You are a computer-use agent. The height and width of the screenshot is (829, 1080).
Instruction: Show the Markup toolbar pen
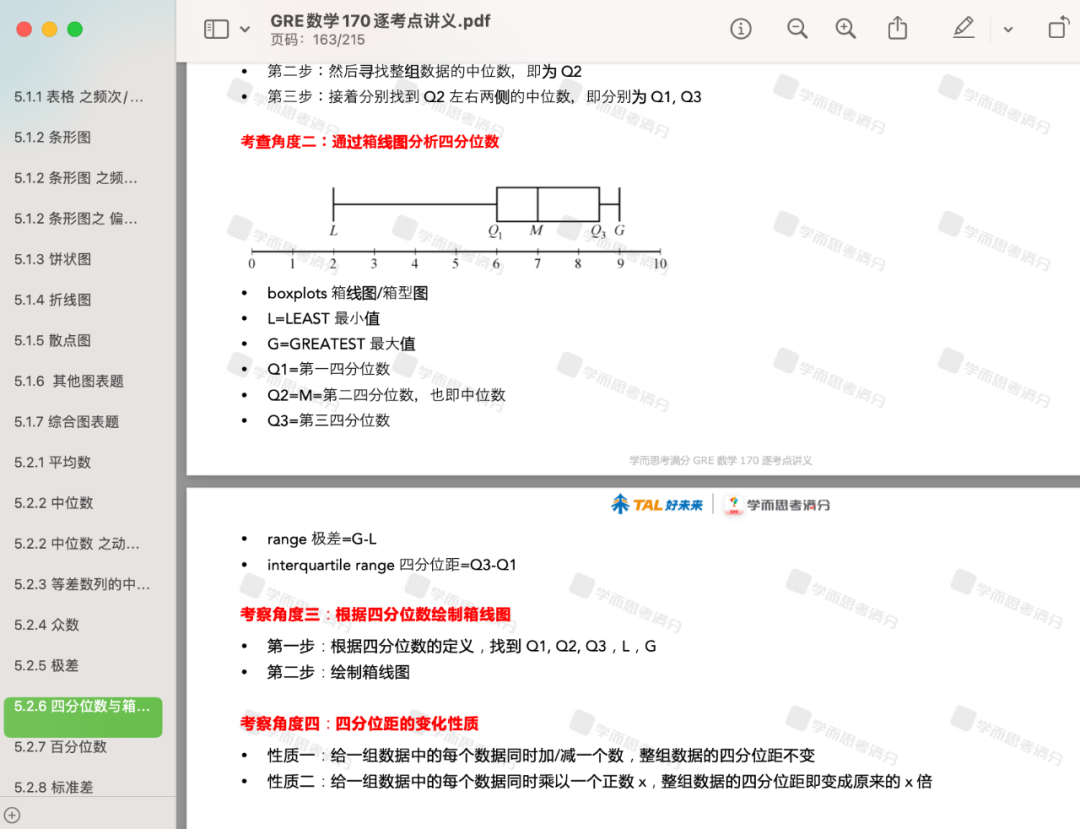pos(963,29)
